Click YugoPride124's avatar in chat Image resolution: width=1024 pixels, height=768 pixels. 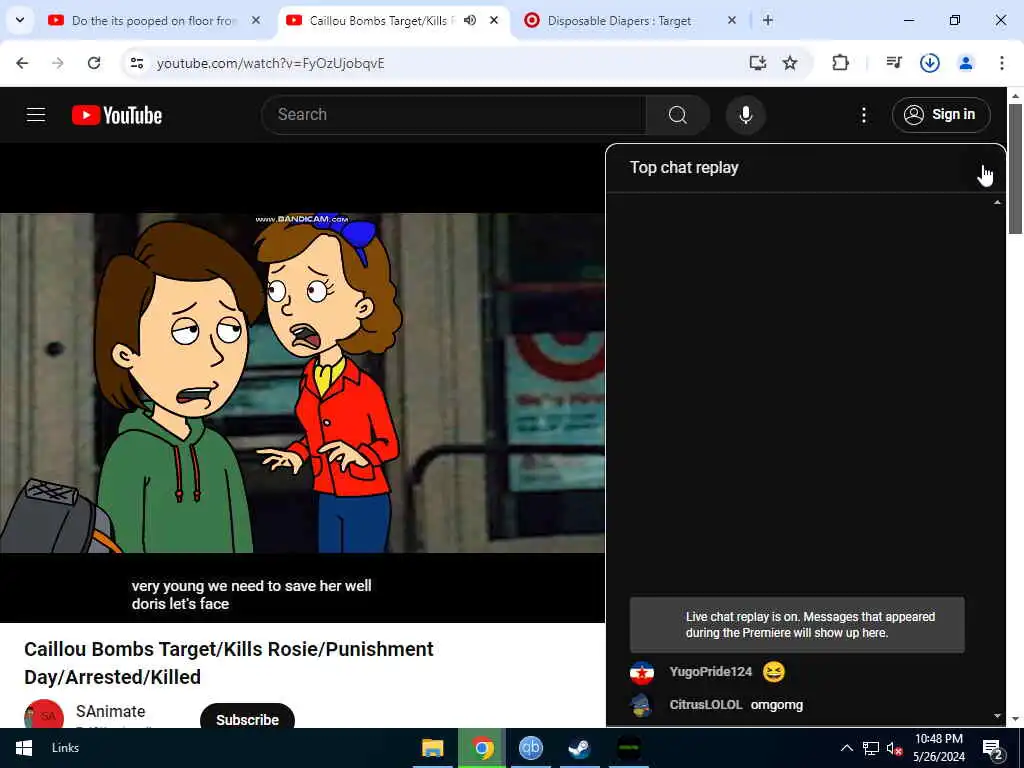click(642, 672)
